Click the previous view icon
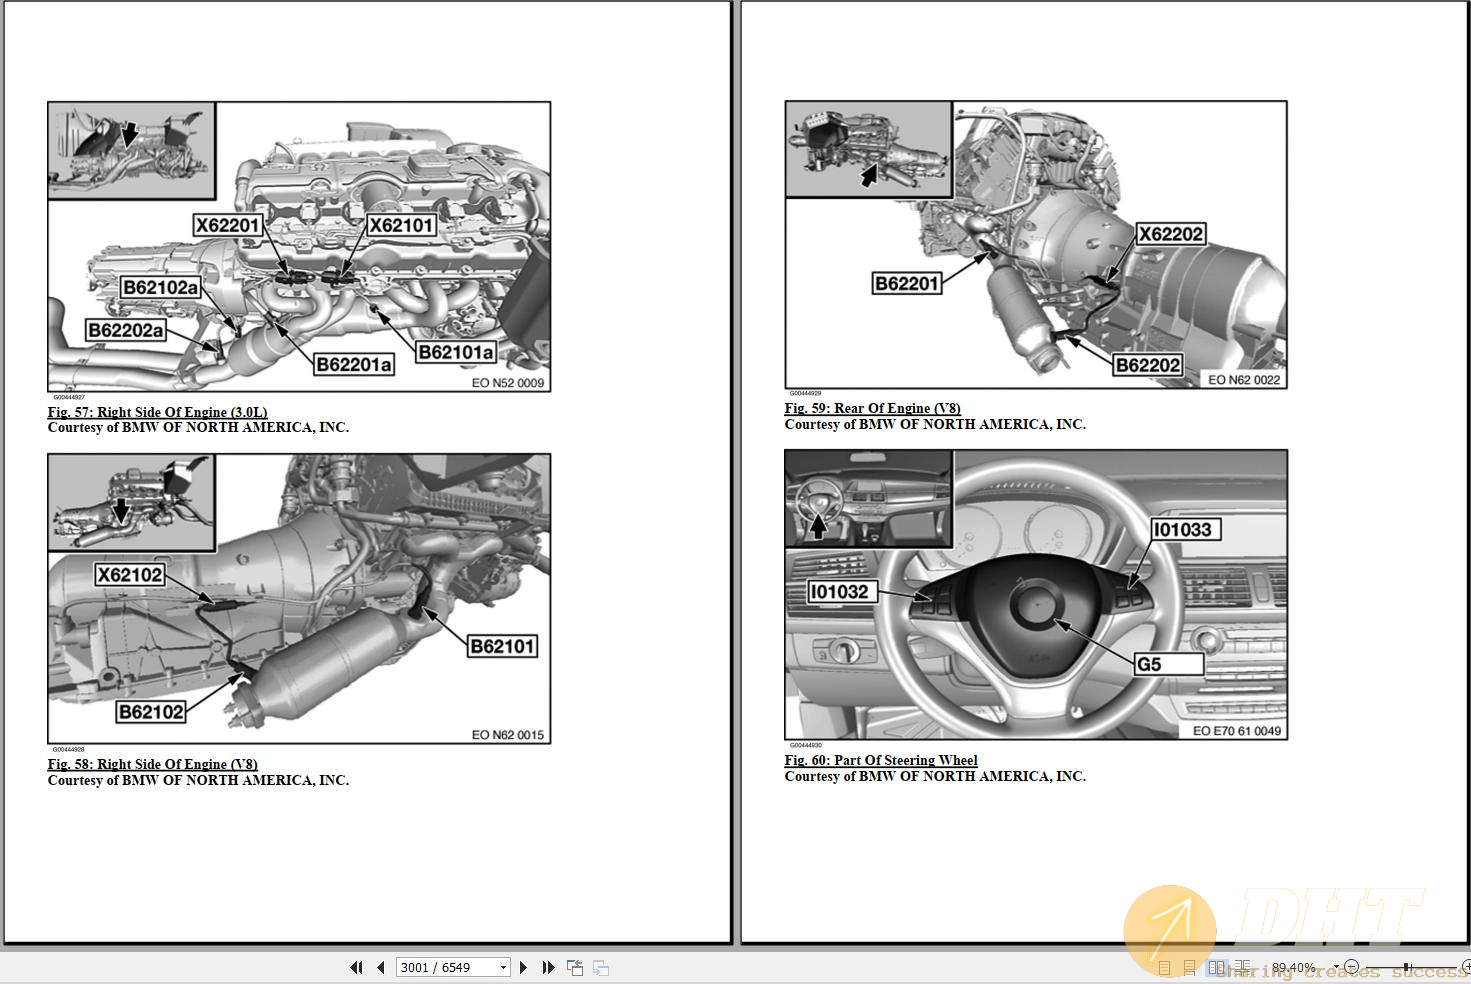The height and width of the screenshot is (984, 1471). coord(575,967)
